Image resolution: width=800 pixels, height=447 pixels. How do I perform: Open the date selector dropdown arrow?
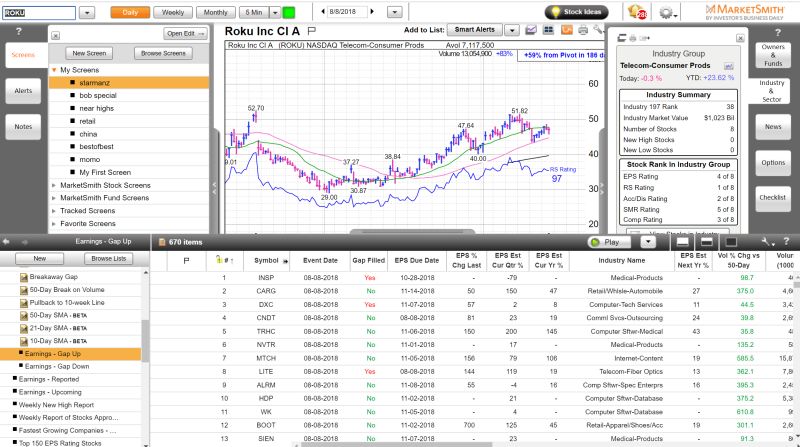click(x=394, y=12)
